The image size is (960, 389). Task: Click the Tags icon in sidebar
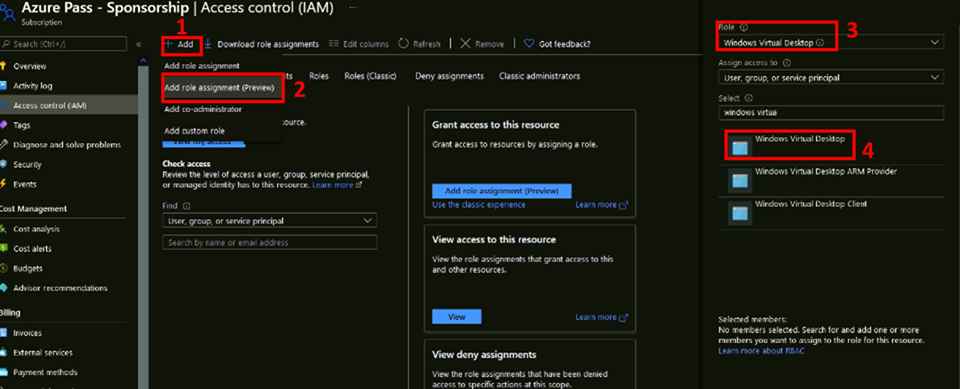pyautogui.click(x=3, y=125)
